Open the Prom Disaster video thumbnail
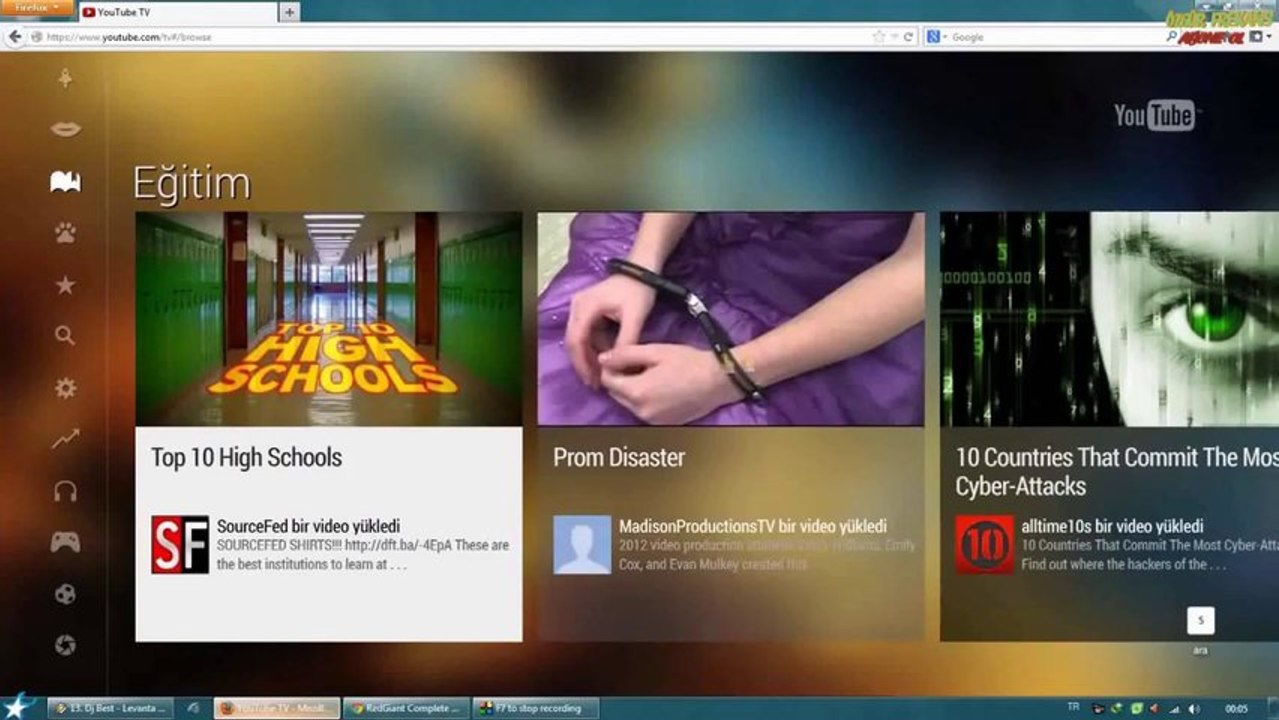Screen dimensions: 1279x720 [x=731, y=319]
